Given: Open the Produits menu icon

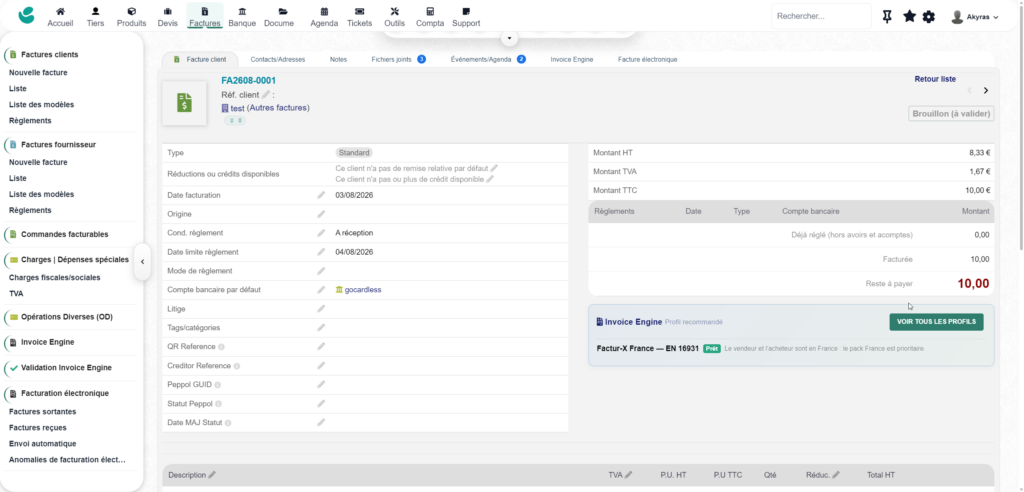Looking at the screenshot, I should 131,11.
